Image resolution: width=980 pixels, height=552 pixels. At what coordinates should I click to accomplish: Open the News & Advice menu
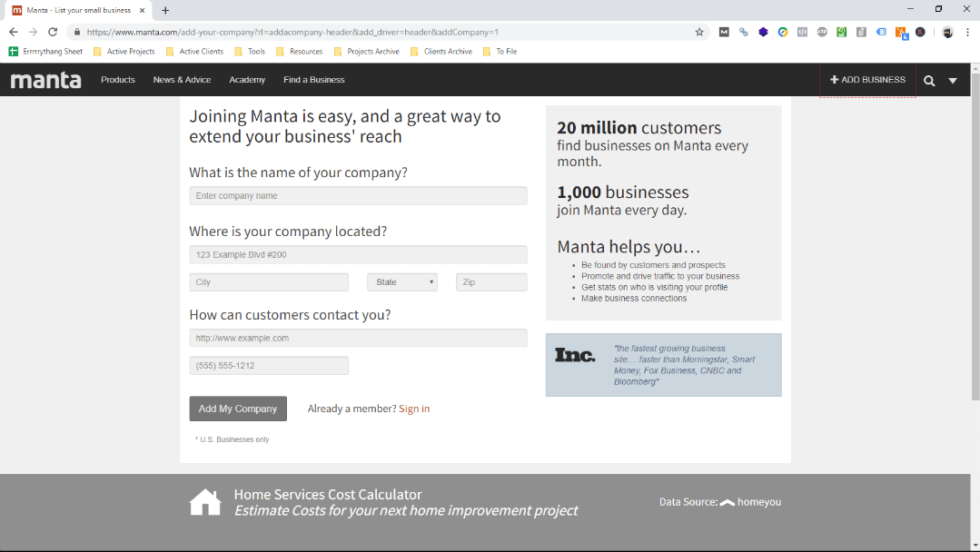tap(182, 80)
